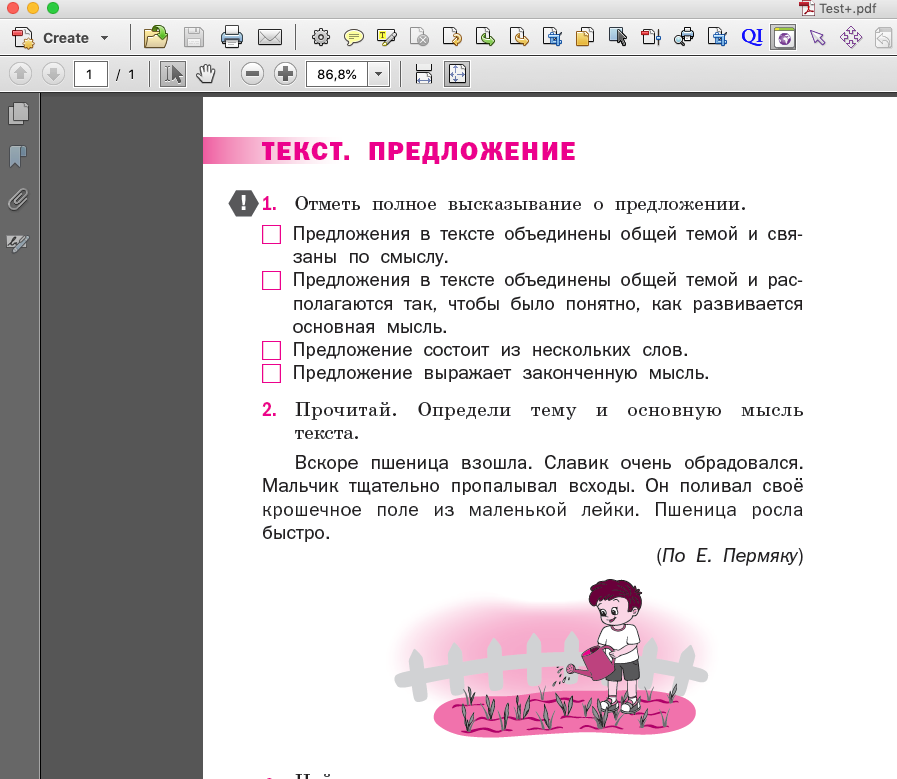The width and height of the screenshot is (897, 779).
Task: Click the task number '2.'
Action: 269,410
